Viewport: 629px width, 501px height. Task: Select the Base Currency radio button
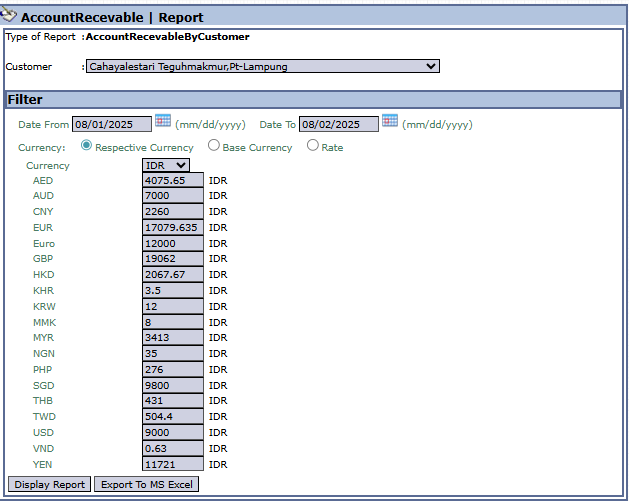click(x=214, y=146)
